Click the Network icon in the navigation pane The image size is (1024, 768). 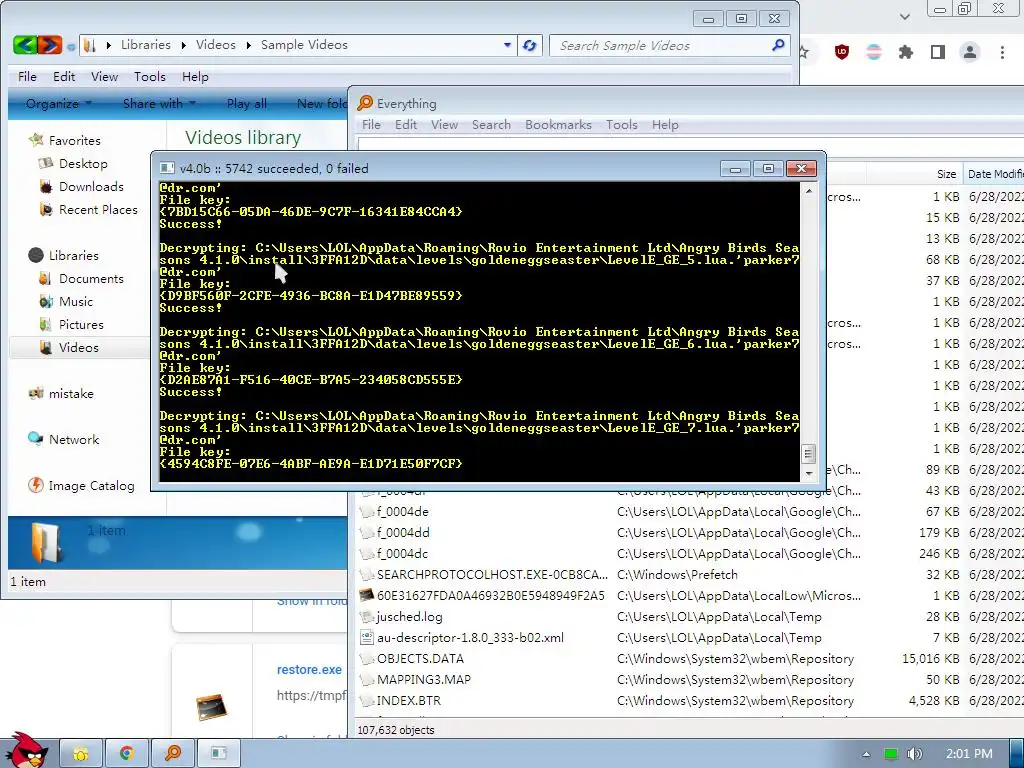[36, 439]
